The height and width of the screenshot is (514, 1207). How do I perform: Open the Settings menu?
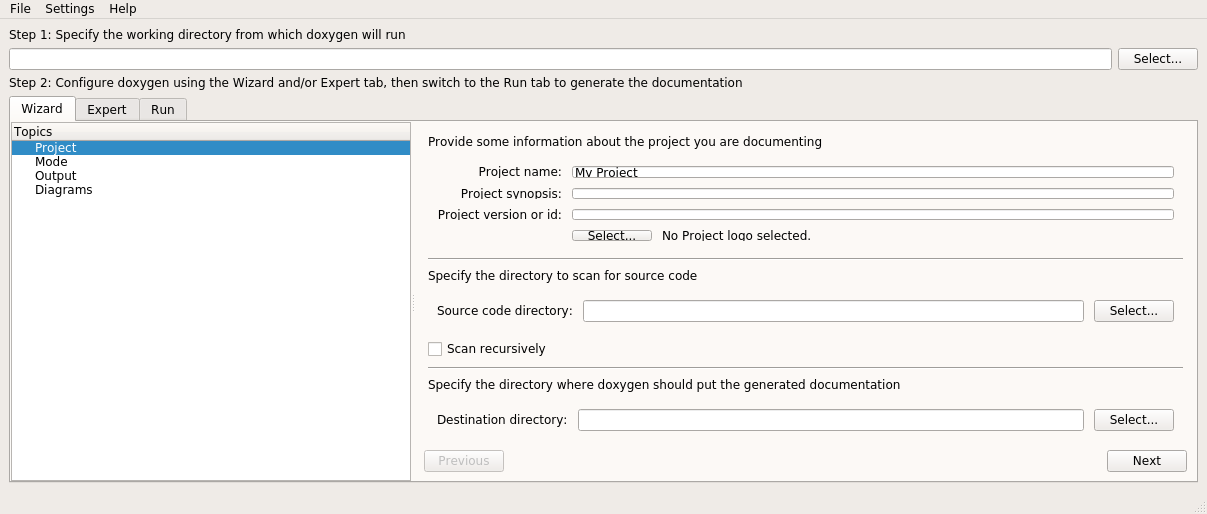click(69, 9)
